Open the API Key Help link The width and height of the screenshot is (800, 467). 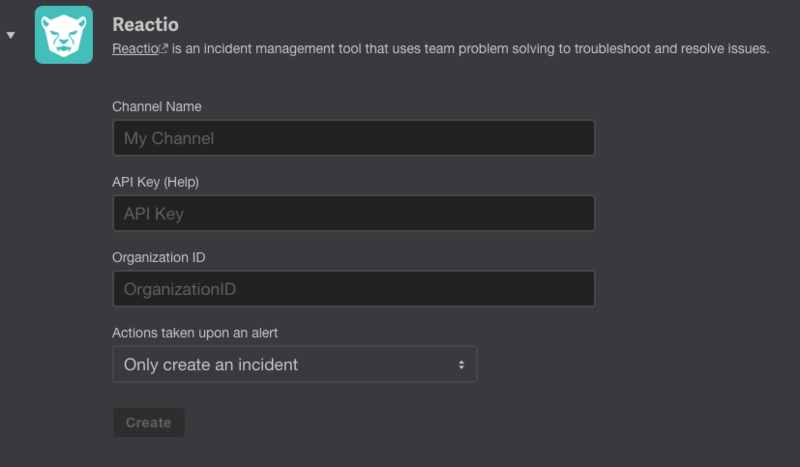tap(181, 182)
